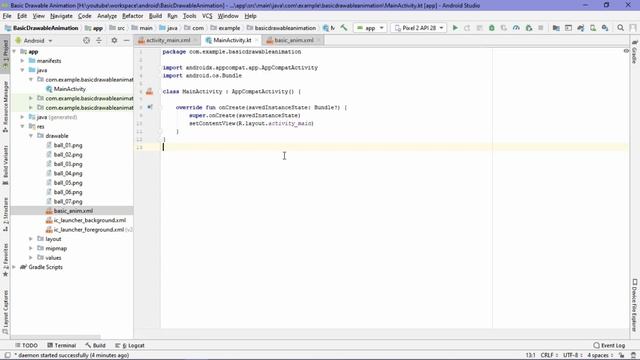Viewport: 640px width, 360px height.
Task: Open AVD Manager icon in toolbar
Action: pos(593,28)
